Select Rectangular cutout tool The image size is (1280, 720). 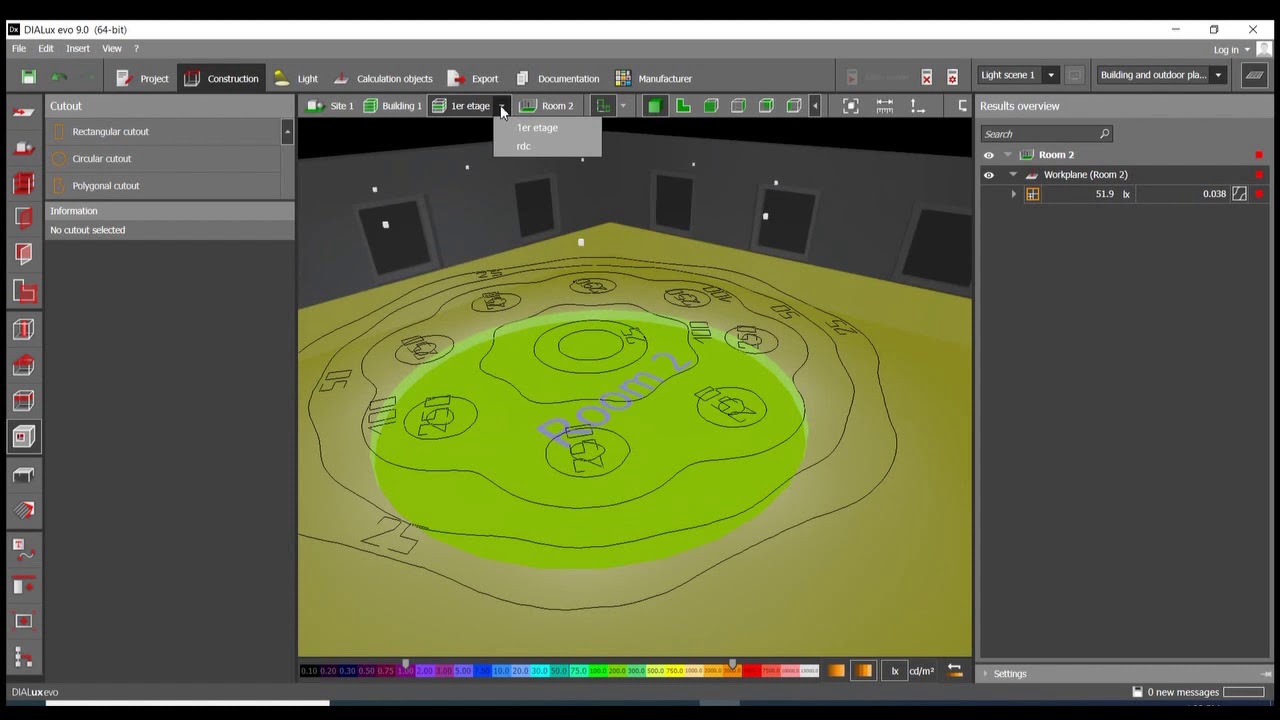[164, 132]
